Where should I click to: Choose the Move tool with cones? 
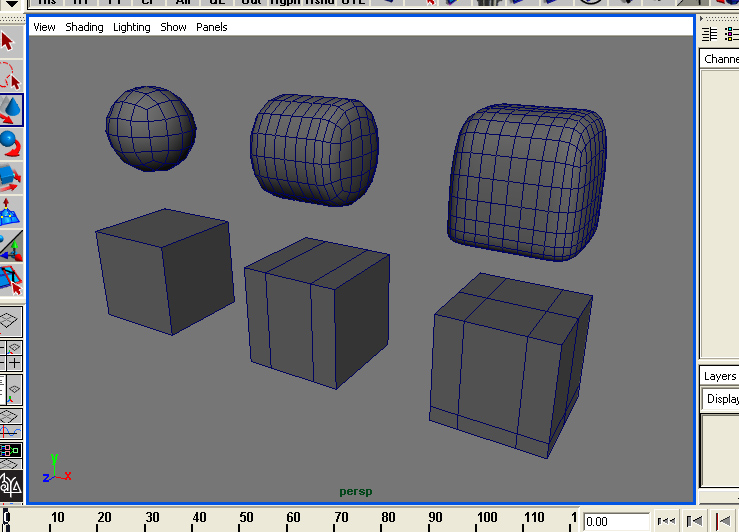point(11,110)
